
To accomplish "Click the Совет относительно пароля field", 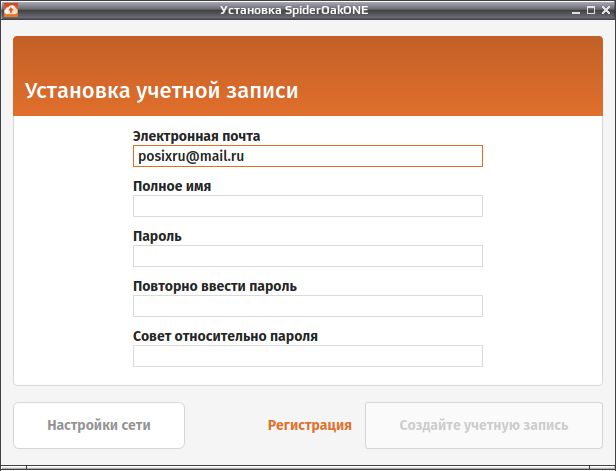I will pos(308,356).
